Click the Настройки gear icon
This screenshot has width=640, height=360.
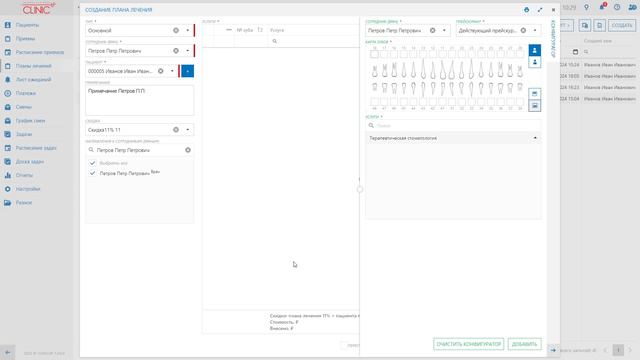[x=8, y=189]
